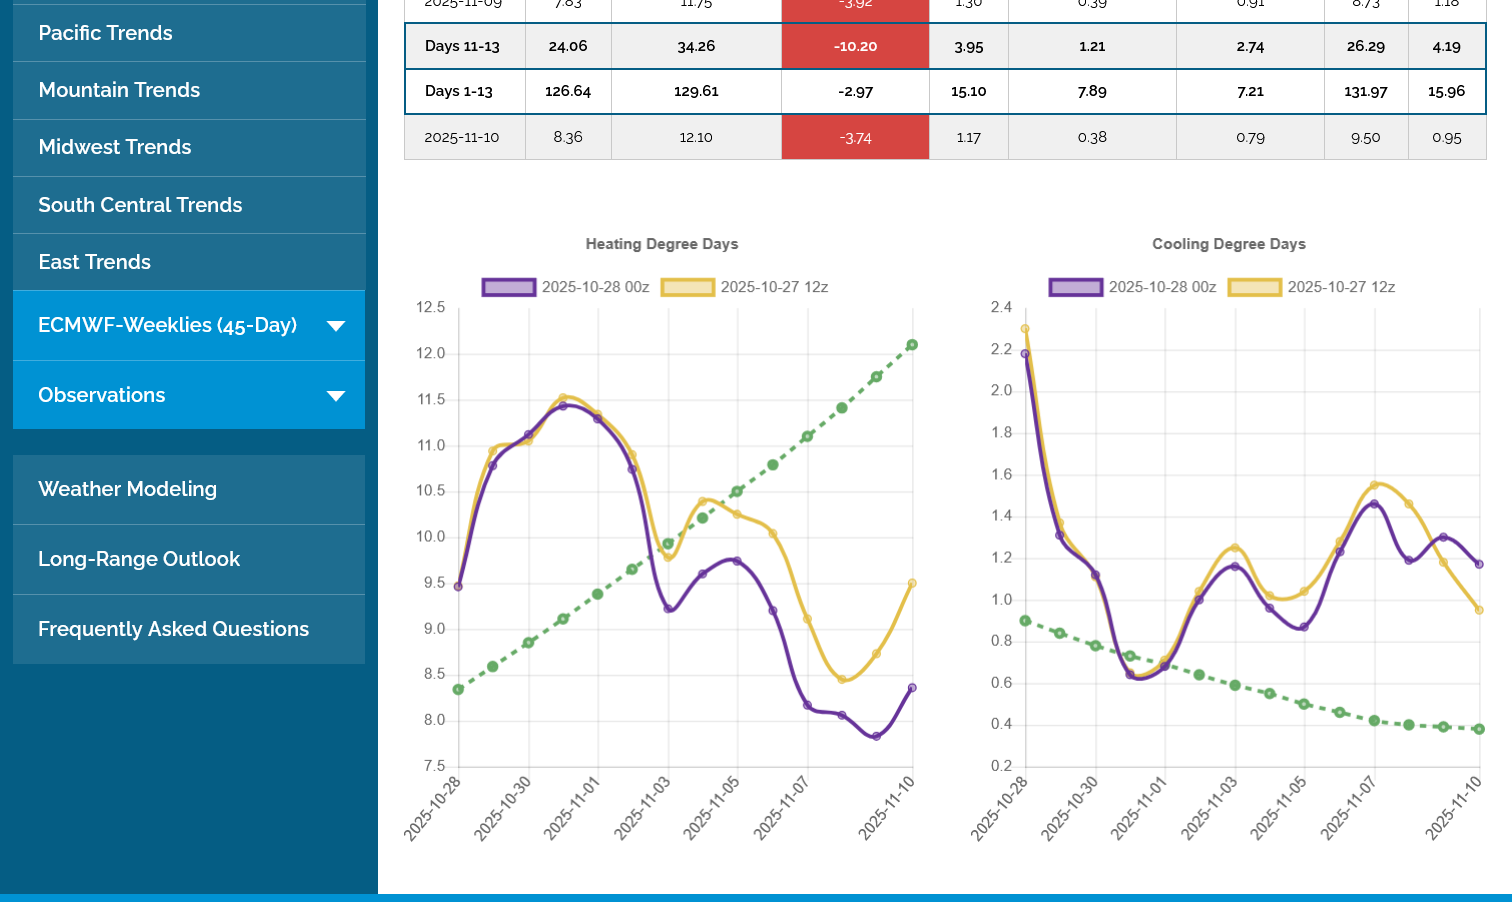Image resolution: width=1512 pixels, height=902 pixels.
Task: Click last green data point on Heating chart
Action: [x=912, y=345]
